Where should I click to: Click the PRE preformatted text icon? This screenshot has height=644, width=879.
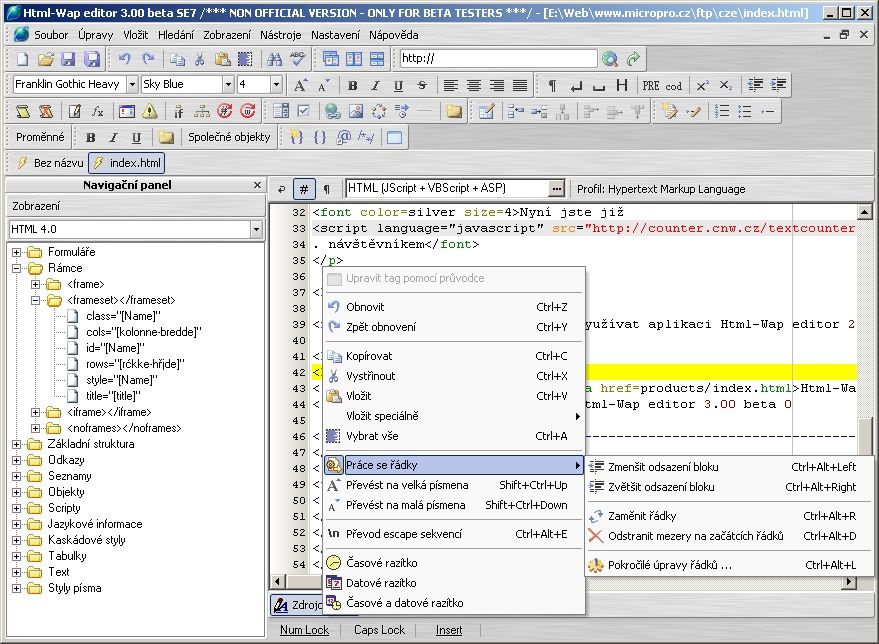click(651, 85)
